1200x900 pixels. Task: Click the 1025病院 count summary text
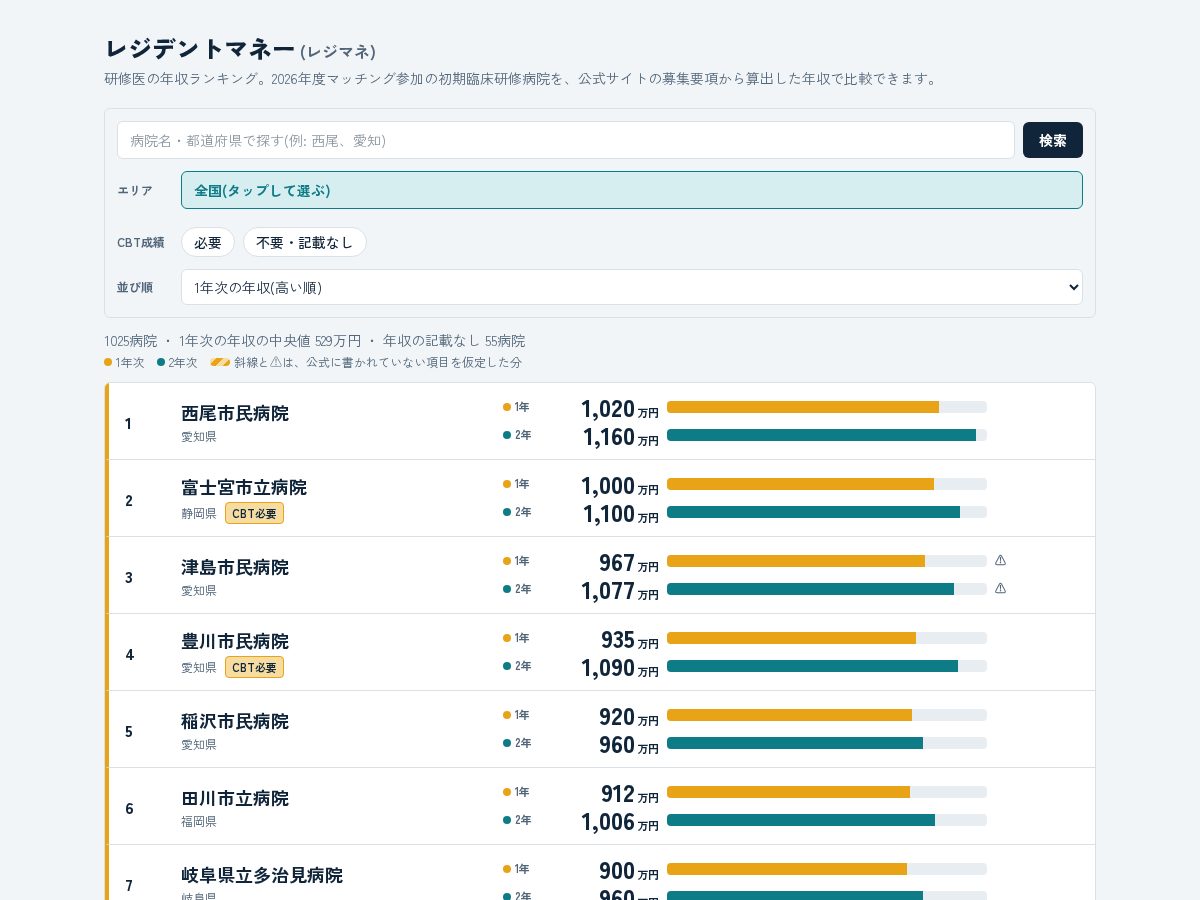tap(131, 341)
